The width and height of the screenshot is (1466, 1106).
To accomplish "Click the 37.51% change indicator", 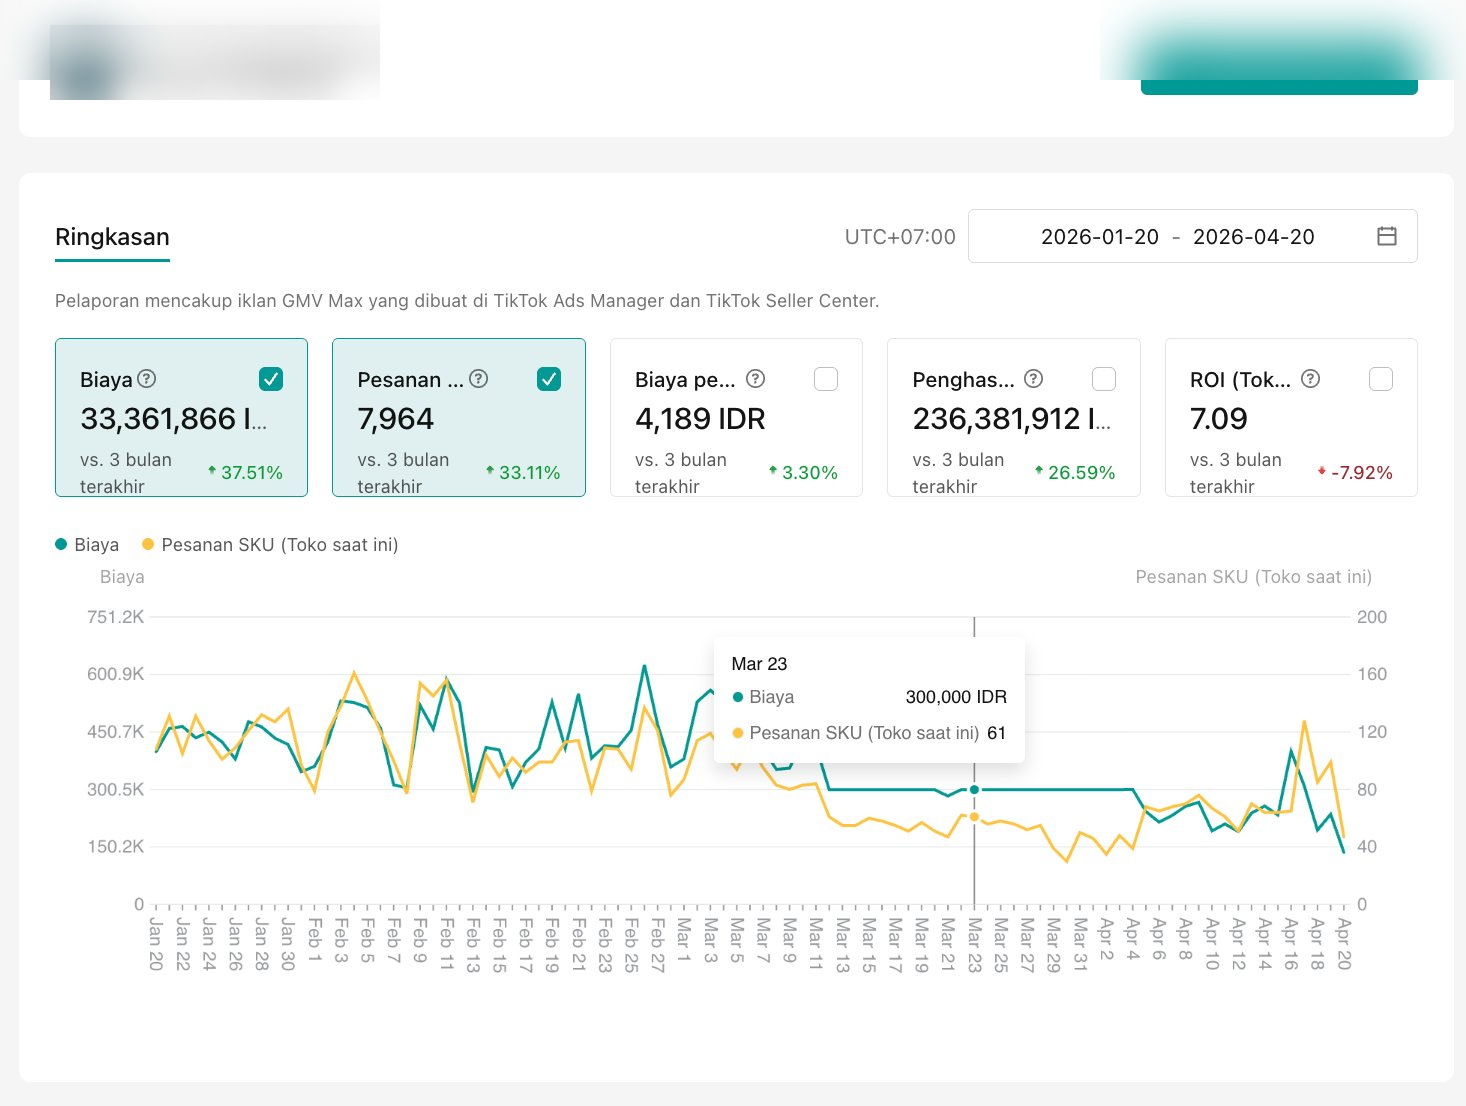I will coord(245,472).
